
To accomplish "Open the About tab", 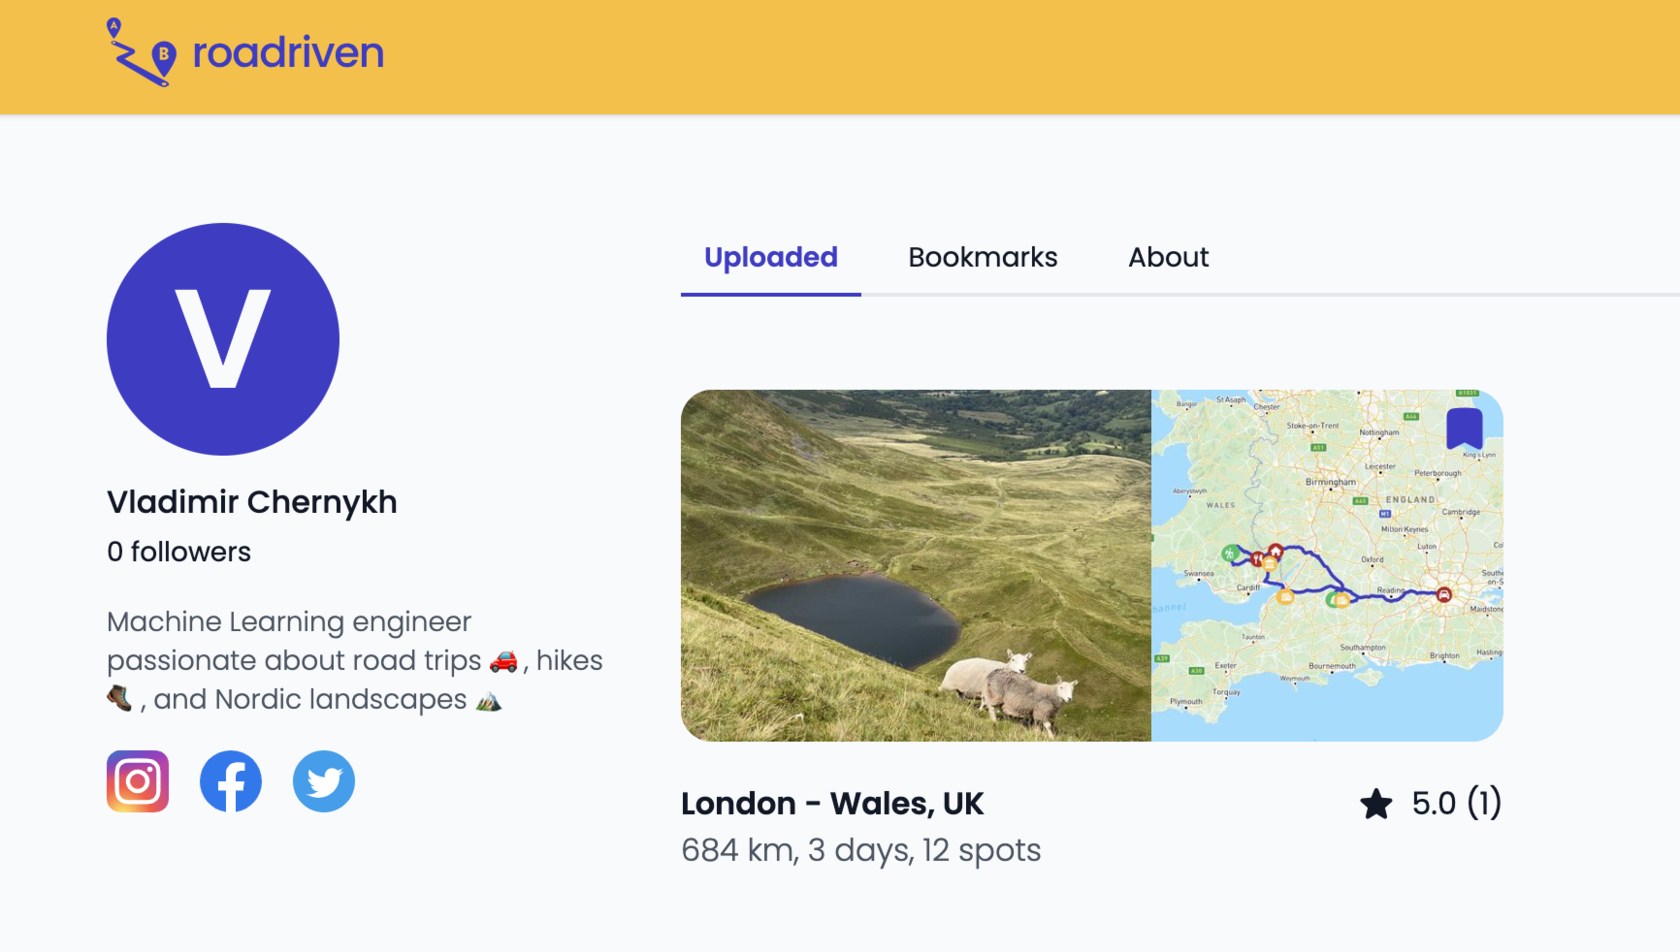I will click(1168, 258).
